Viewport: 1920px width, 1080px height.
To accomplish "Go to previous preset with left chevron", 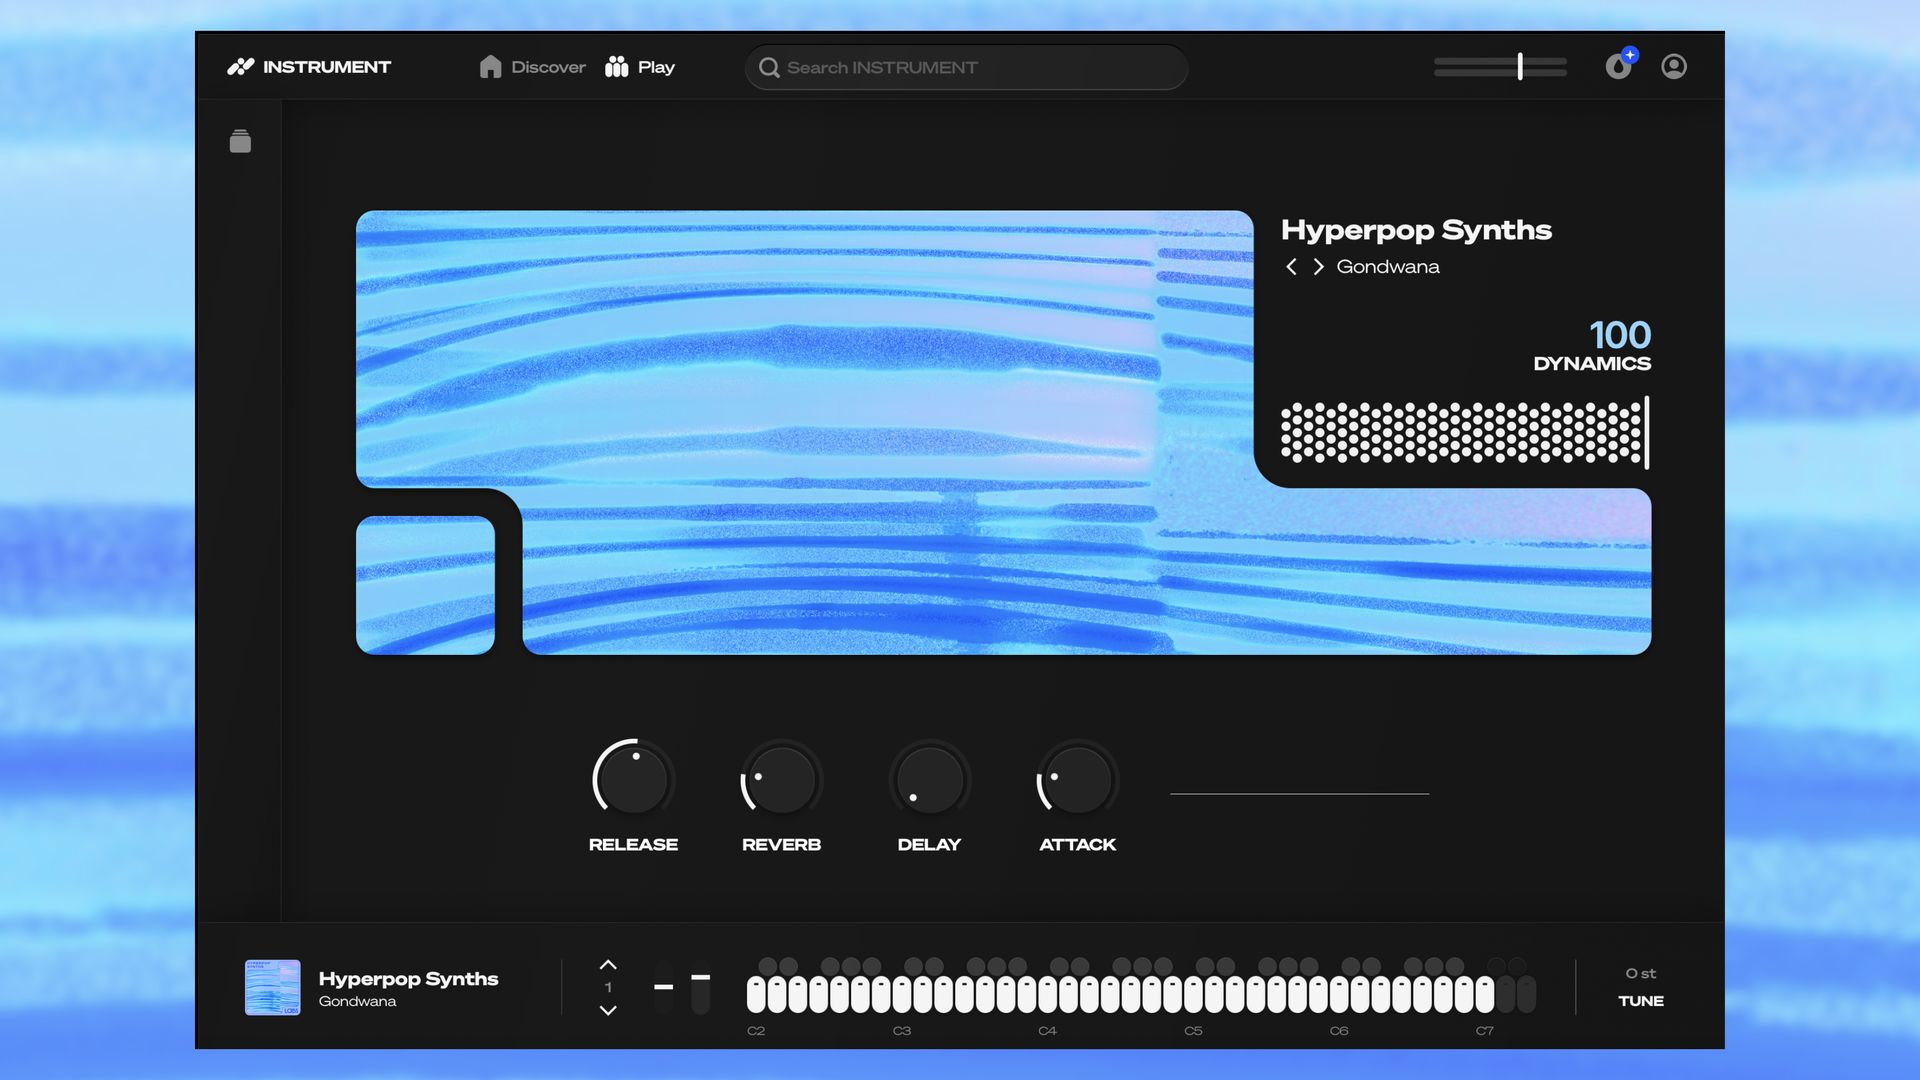I will [x=1291, y=266].
